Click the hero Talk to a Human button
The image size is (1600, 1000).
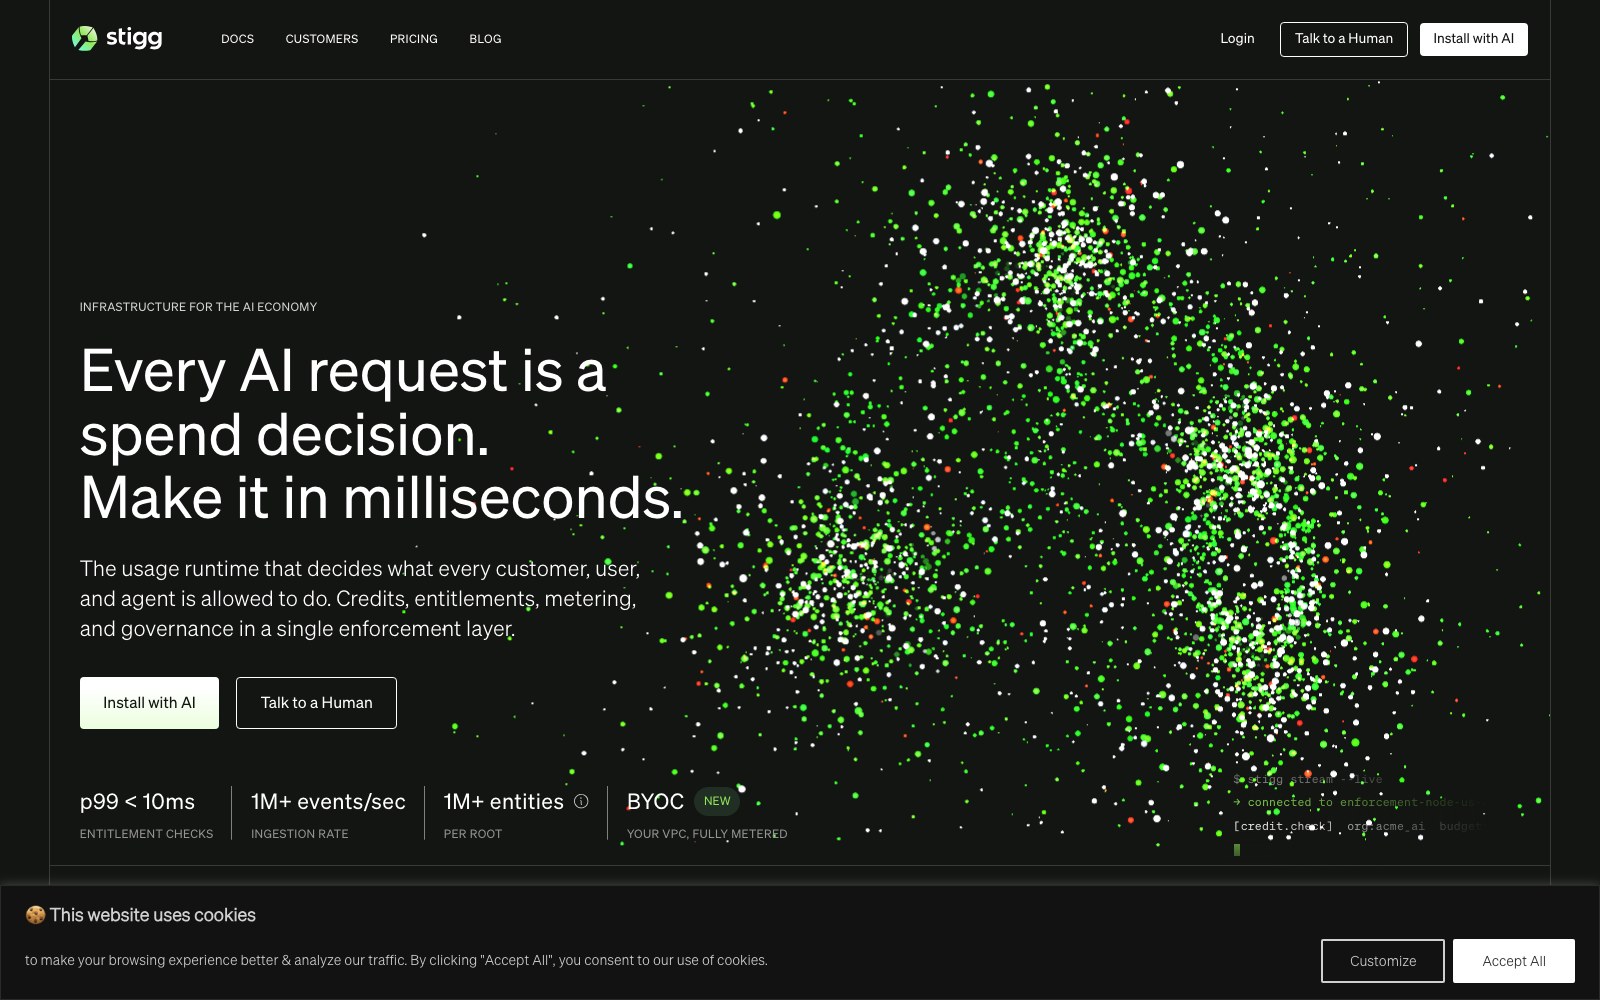pyautogui.click(x=316, y=703)
